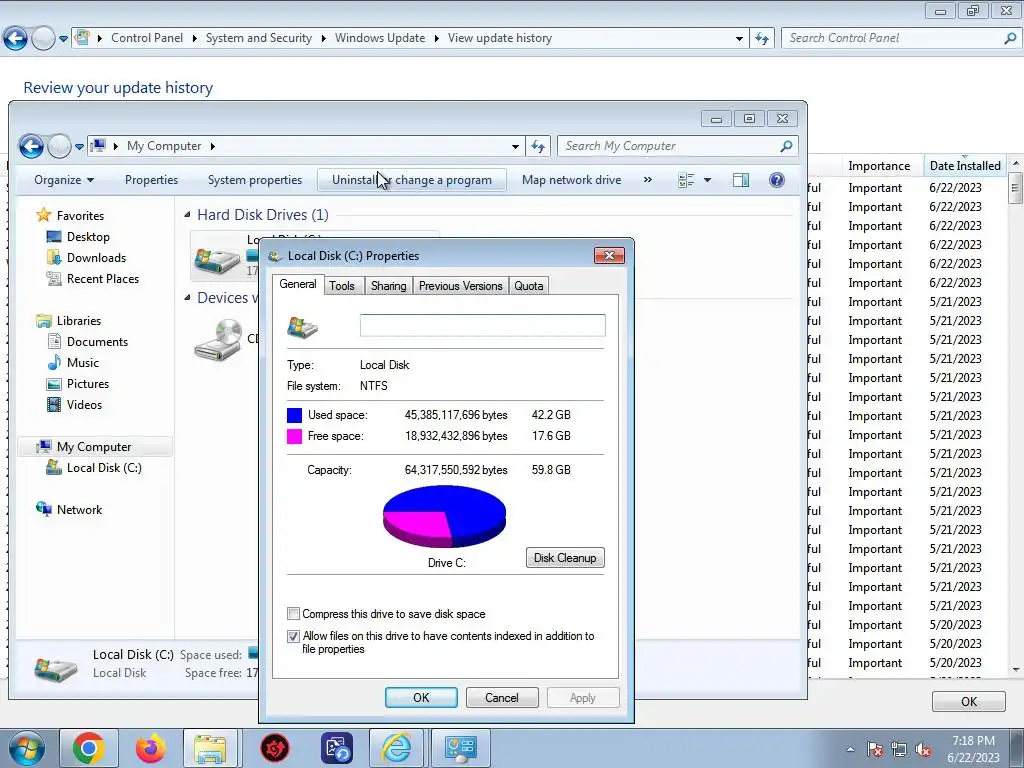Image resolution: width=1024 pixels, height=768 pixels.
Task: Collapse Hard Disk Drives group
Action: pos(187,214)
